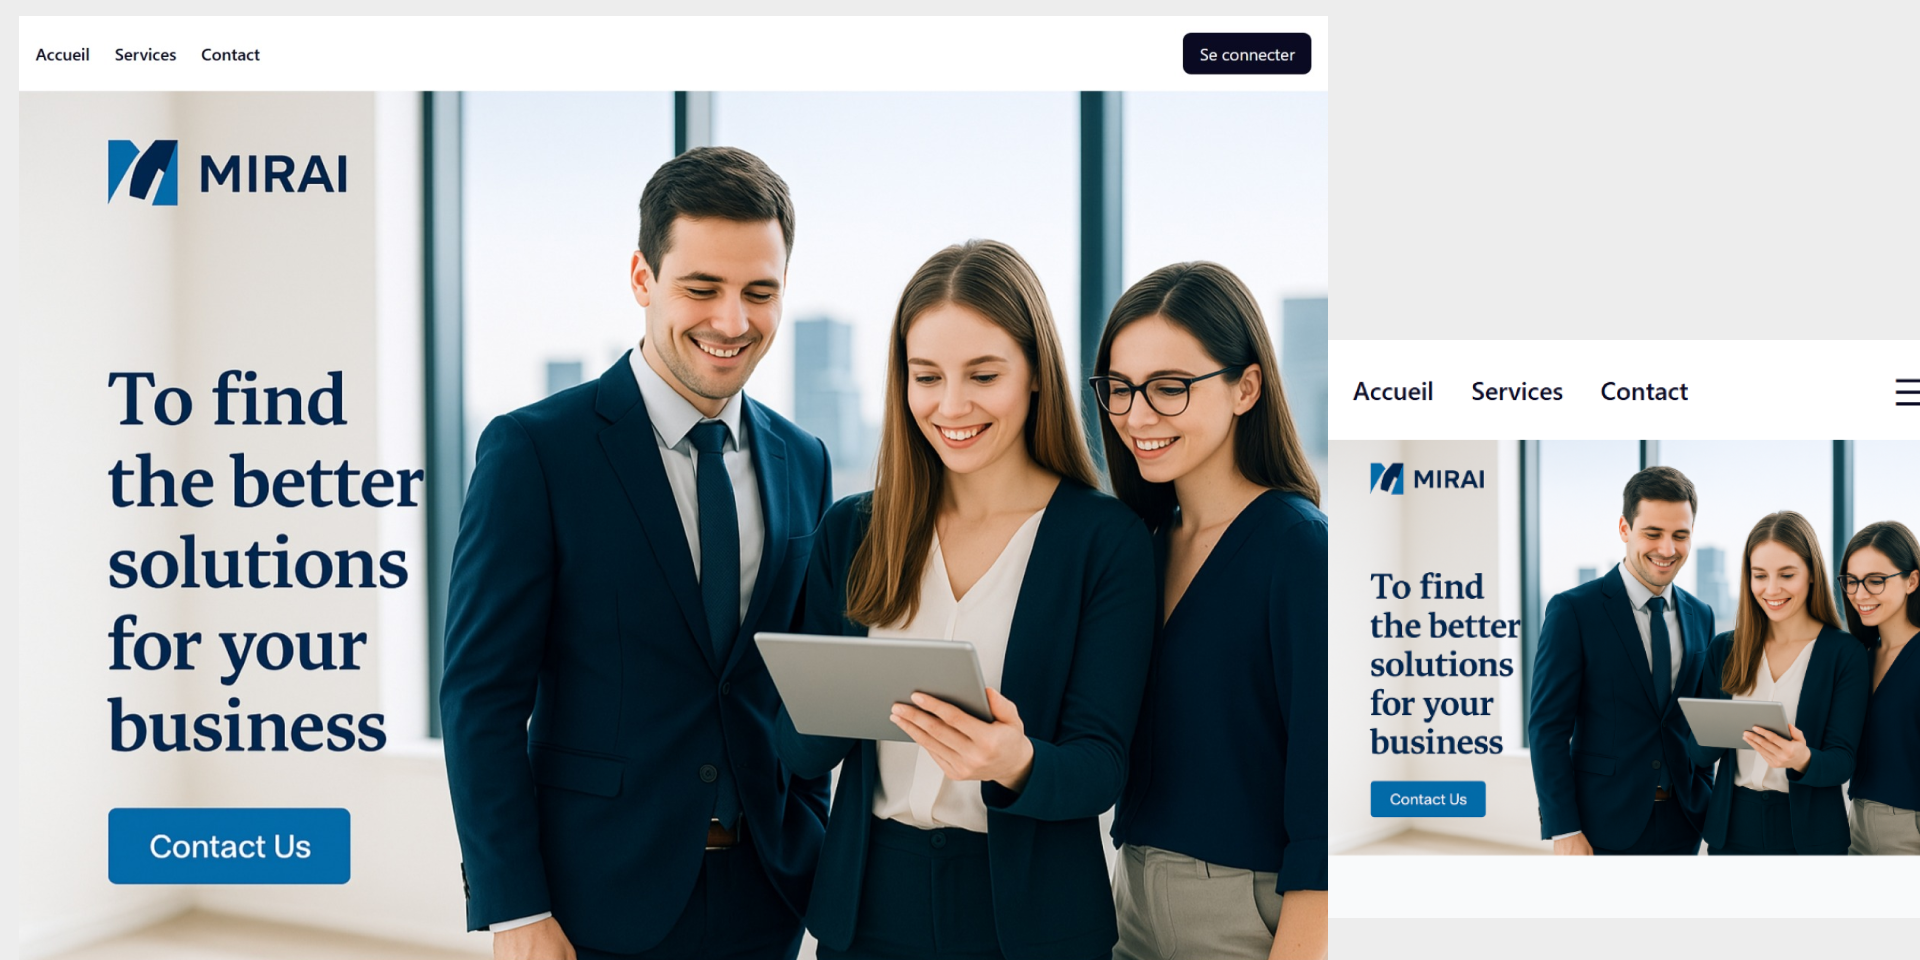Open Services in the large desktop navigation
1920x960 pixels.
point(145,55)
